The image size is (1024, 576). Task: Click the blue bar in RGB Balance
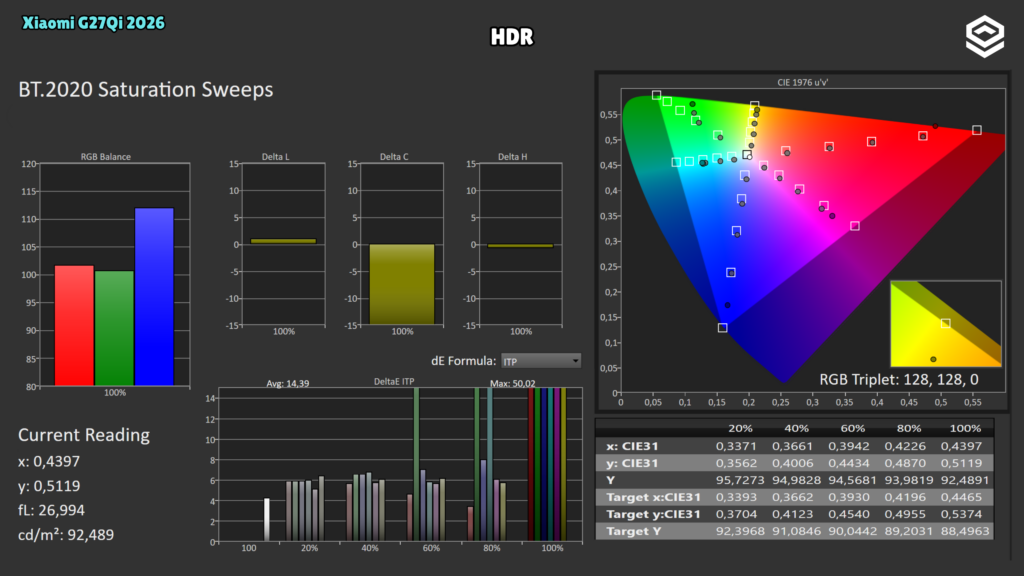pos(154,297)
